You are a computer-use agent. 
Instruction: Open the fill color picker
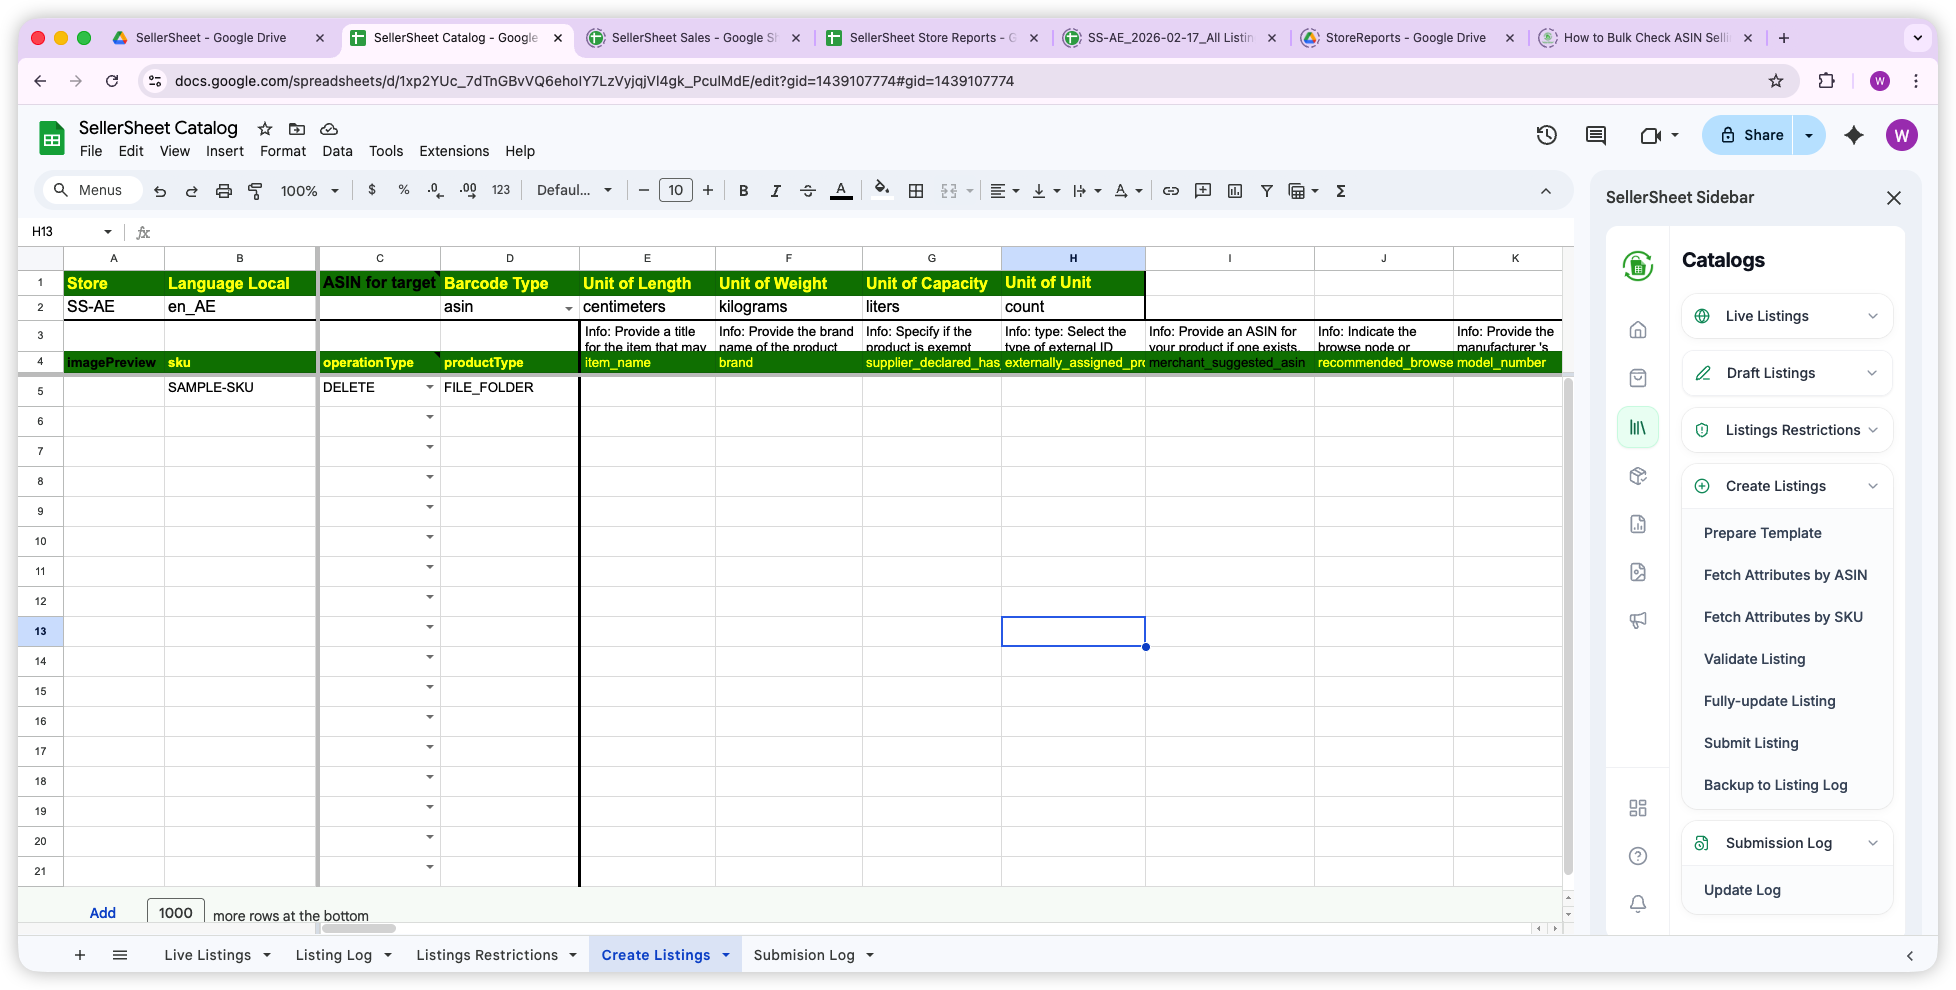[881, 190]
